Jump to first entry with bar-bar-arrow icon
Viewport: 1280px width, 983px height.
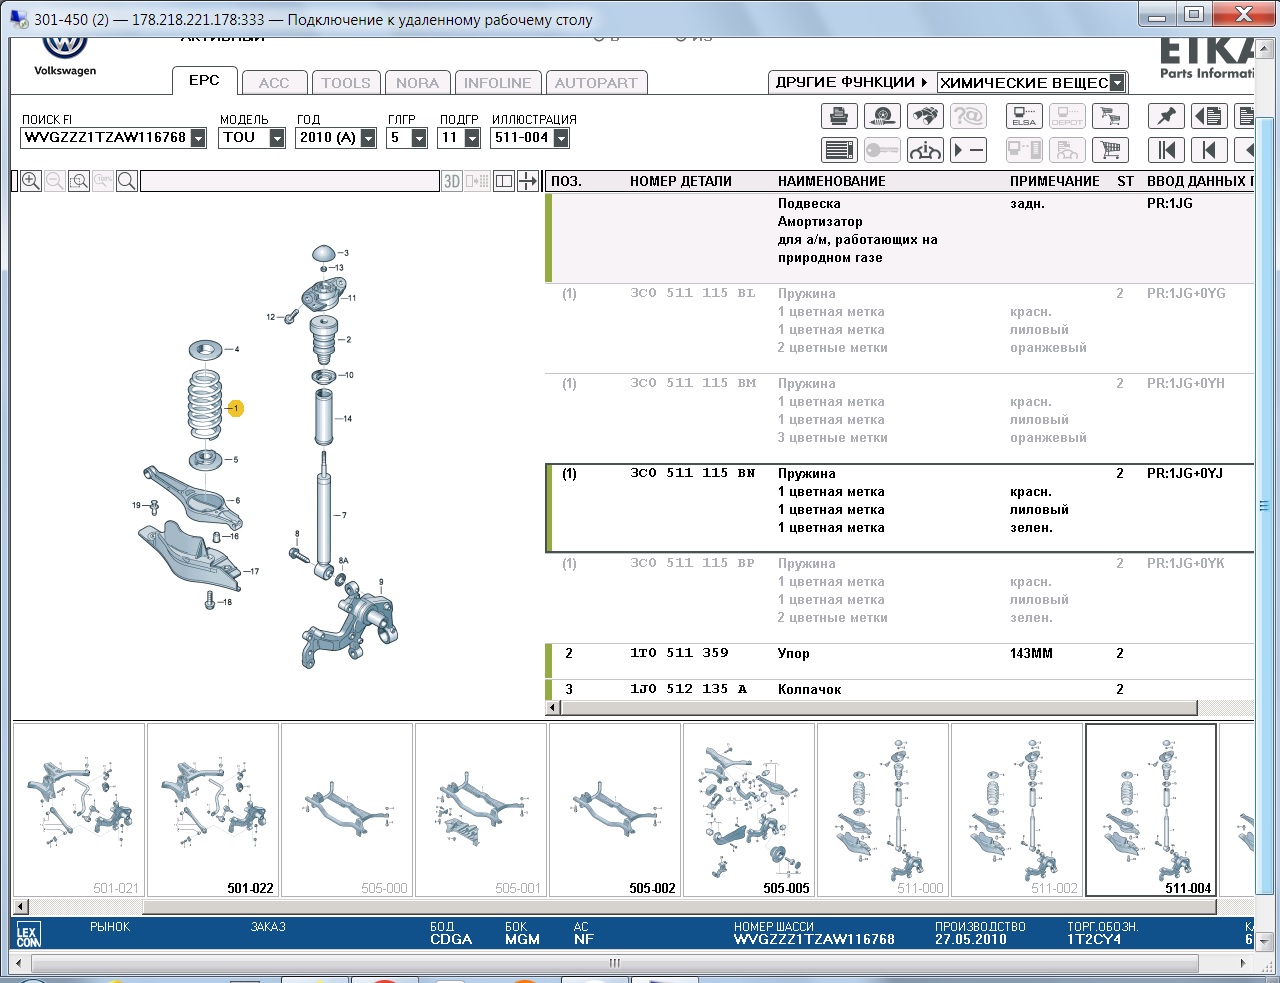[x=1166, y=150]
